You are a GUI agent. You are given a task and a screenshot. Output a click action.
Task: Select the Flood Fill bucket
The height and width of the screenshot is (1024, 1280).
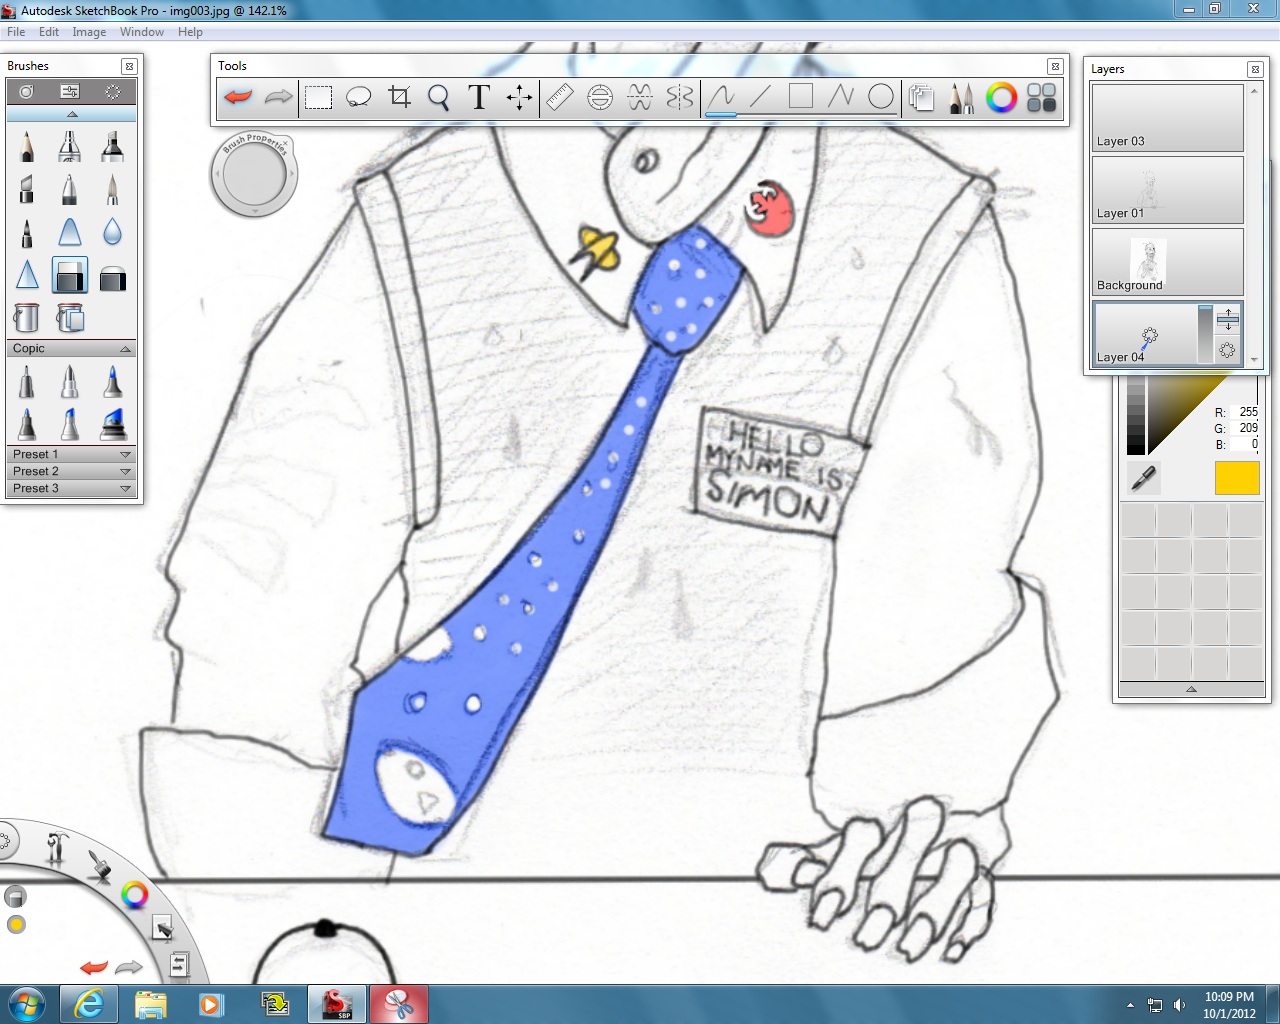tap(27, 318)
